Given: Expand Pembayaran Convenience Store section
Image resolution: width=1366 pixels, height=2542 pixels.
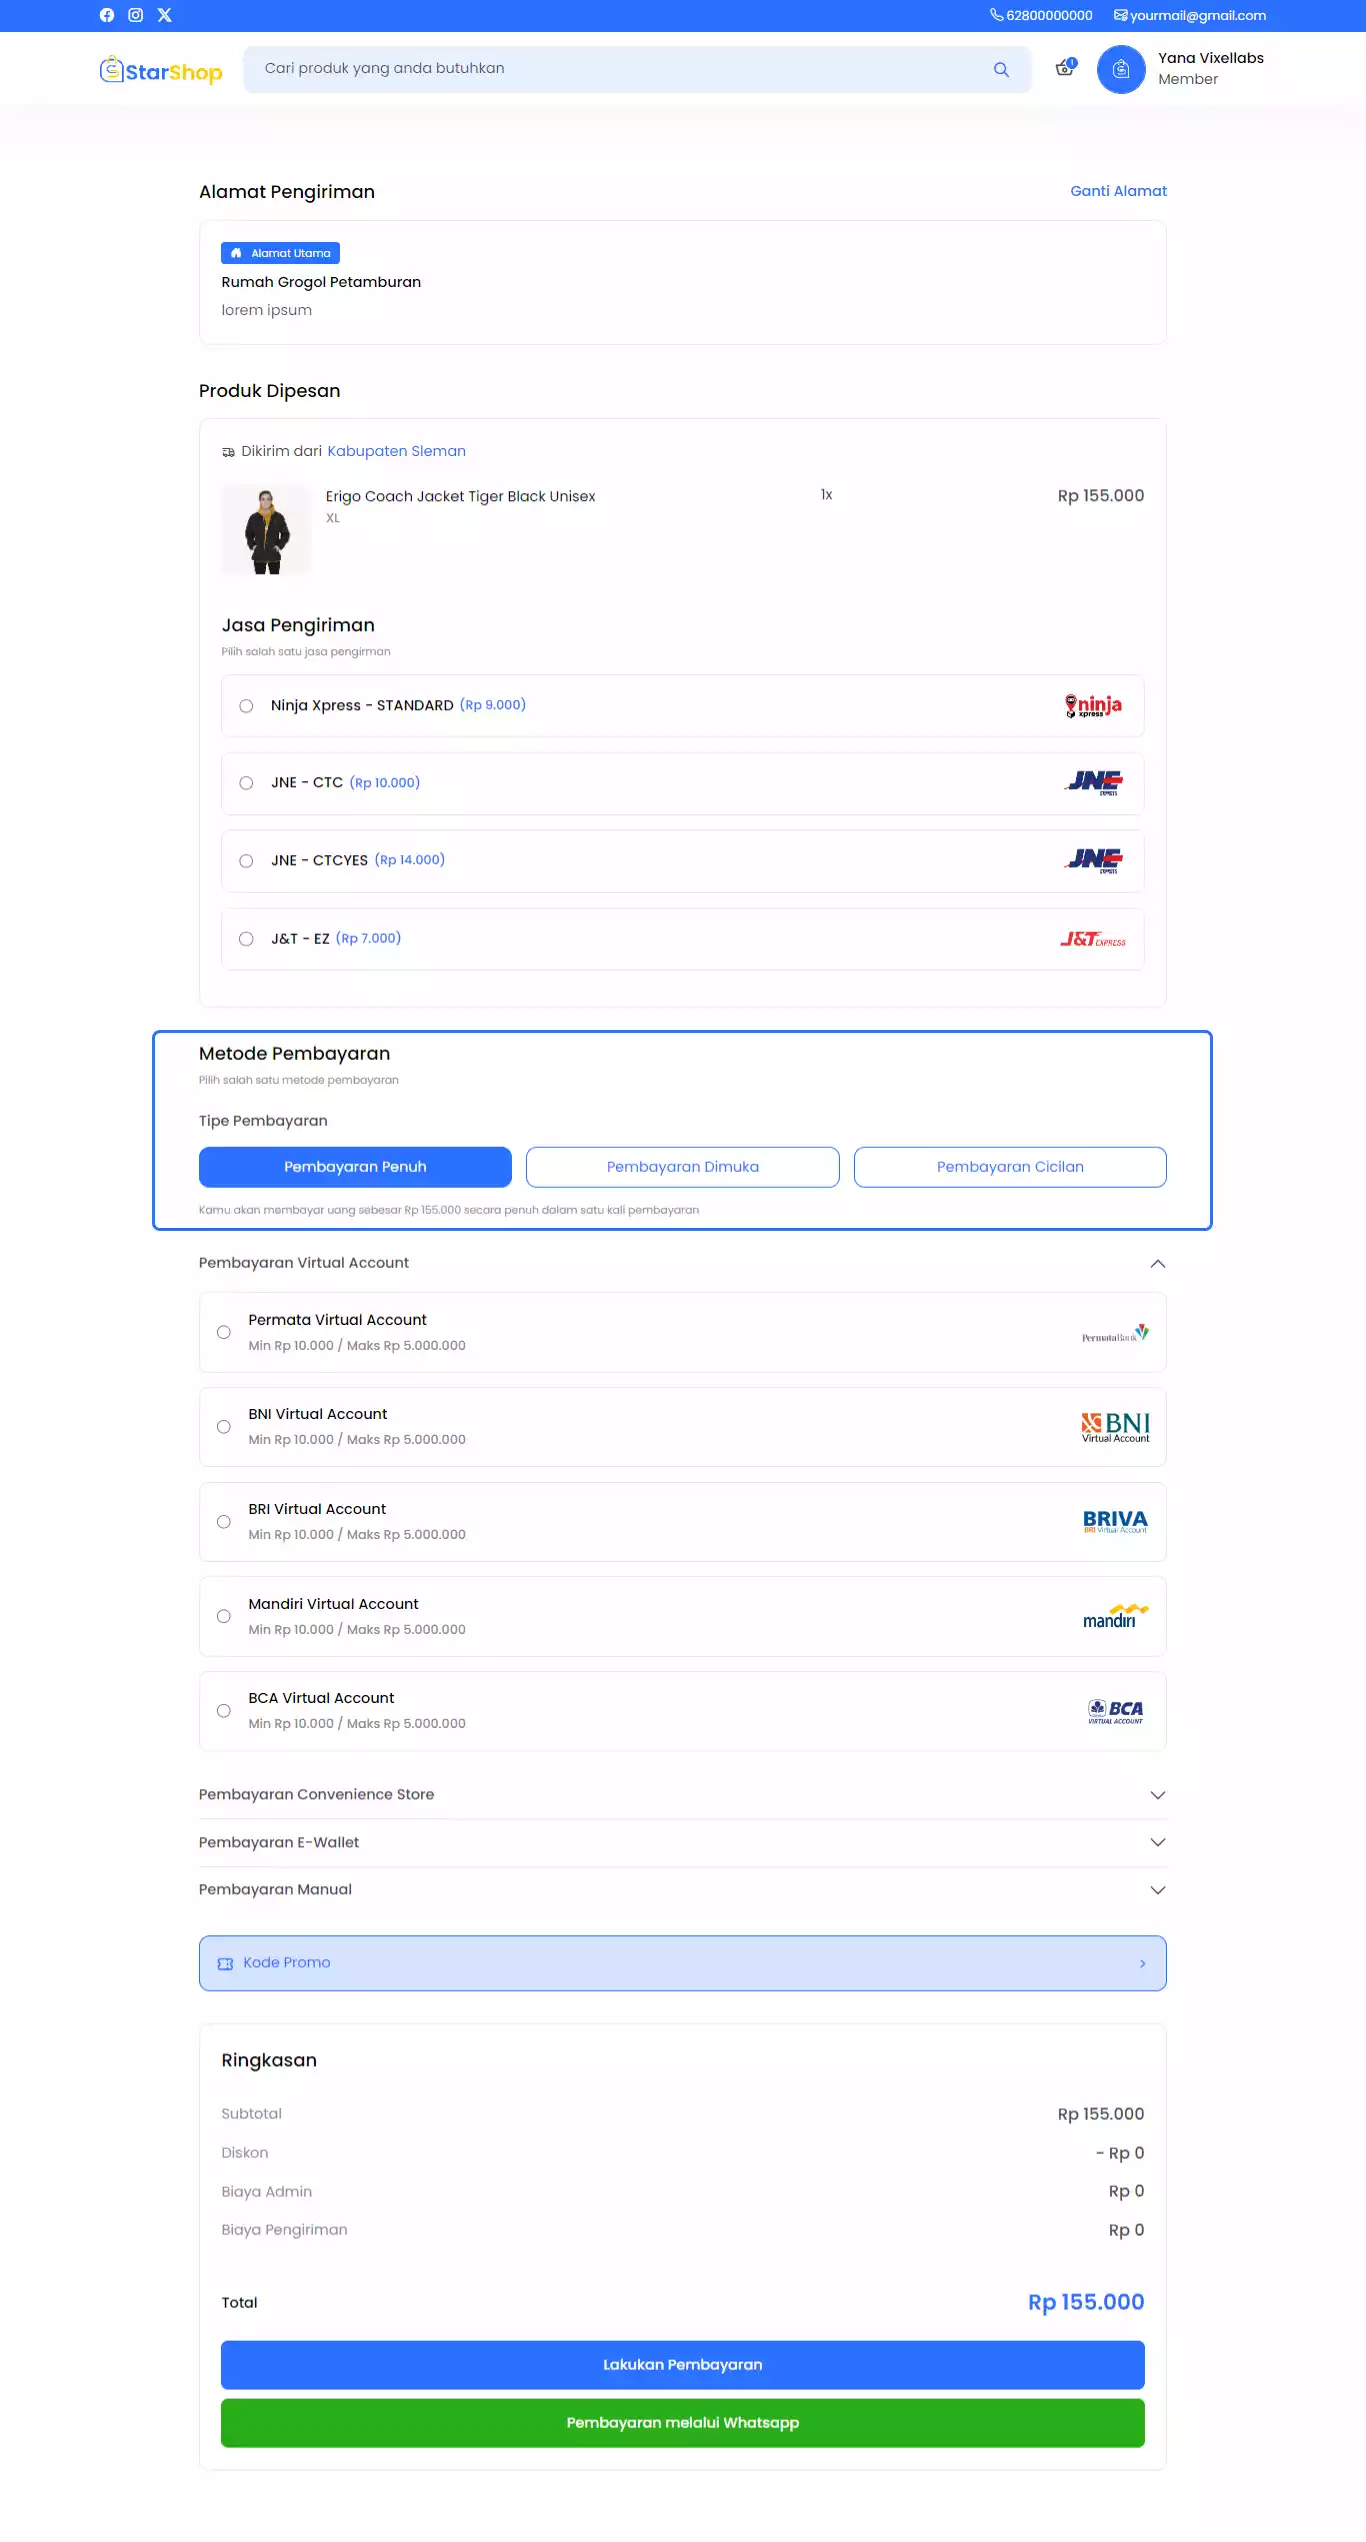Looking at the screenshot, I should coord(1157,1795).
